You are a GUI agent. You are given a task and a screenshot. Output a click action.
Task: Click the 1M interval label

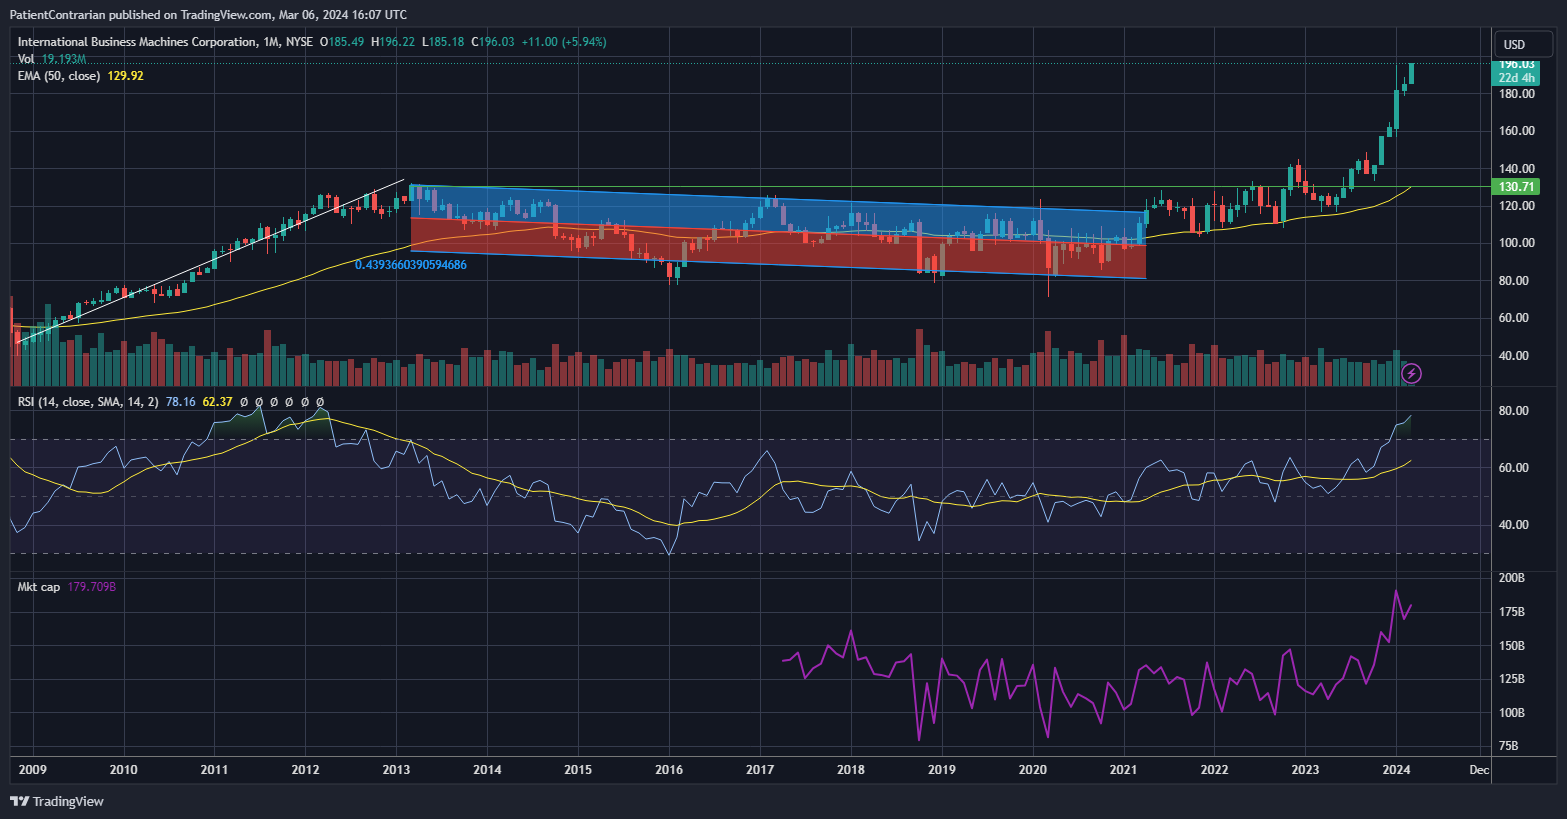[x=271, y=42]
